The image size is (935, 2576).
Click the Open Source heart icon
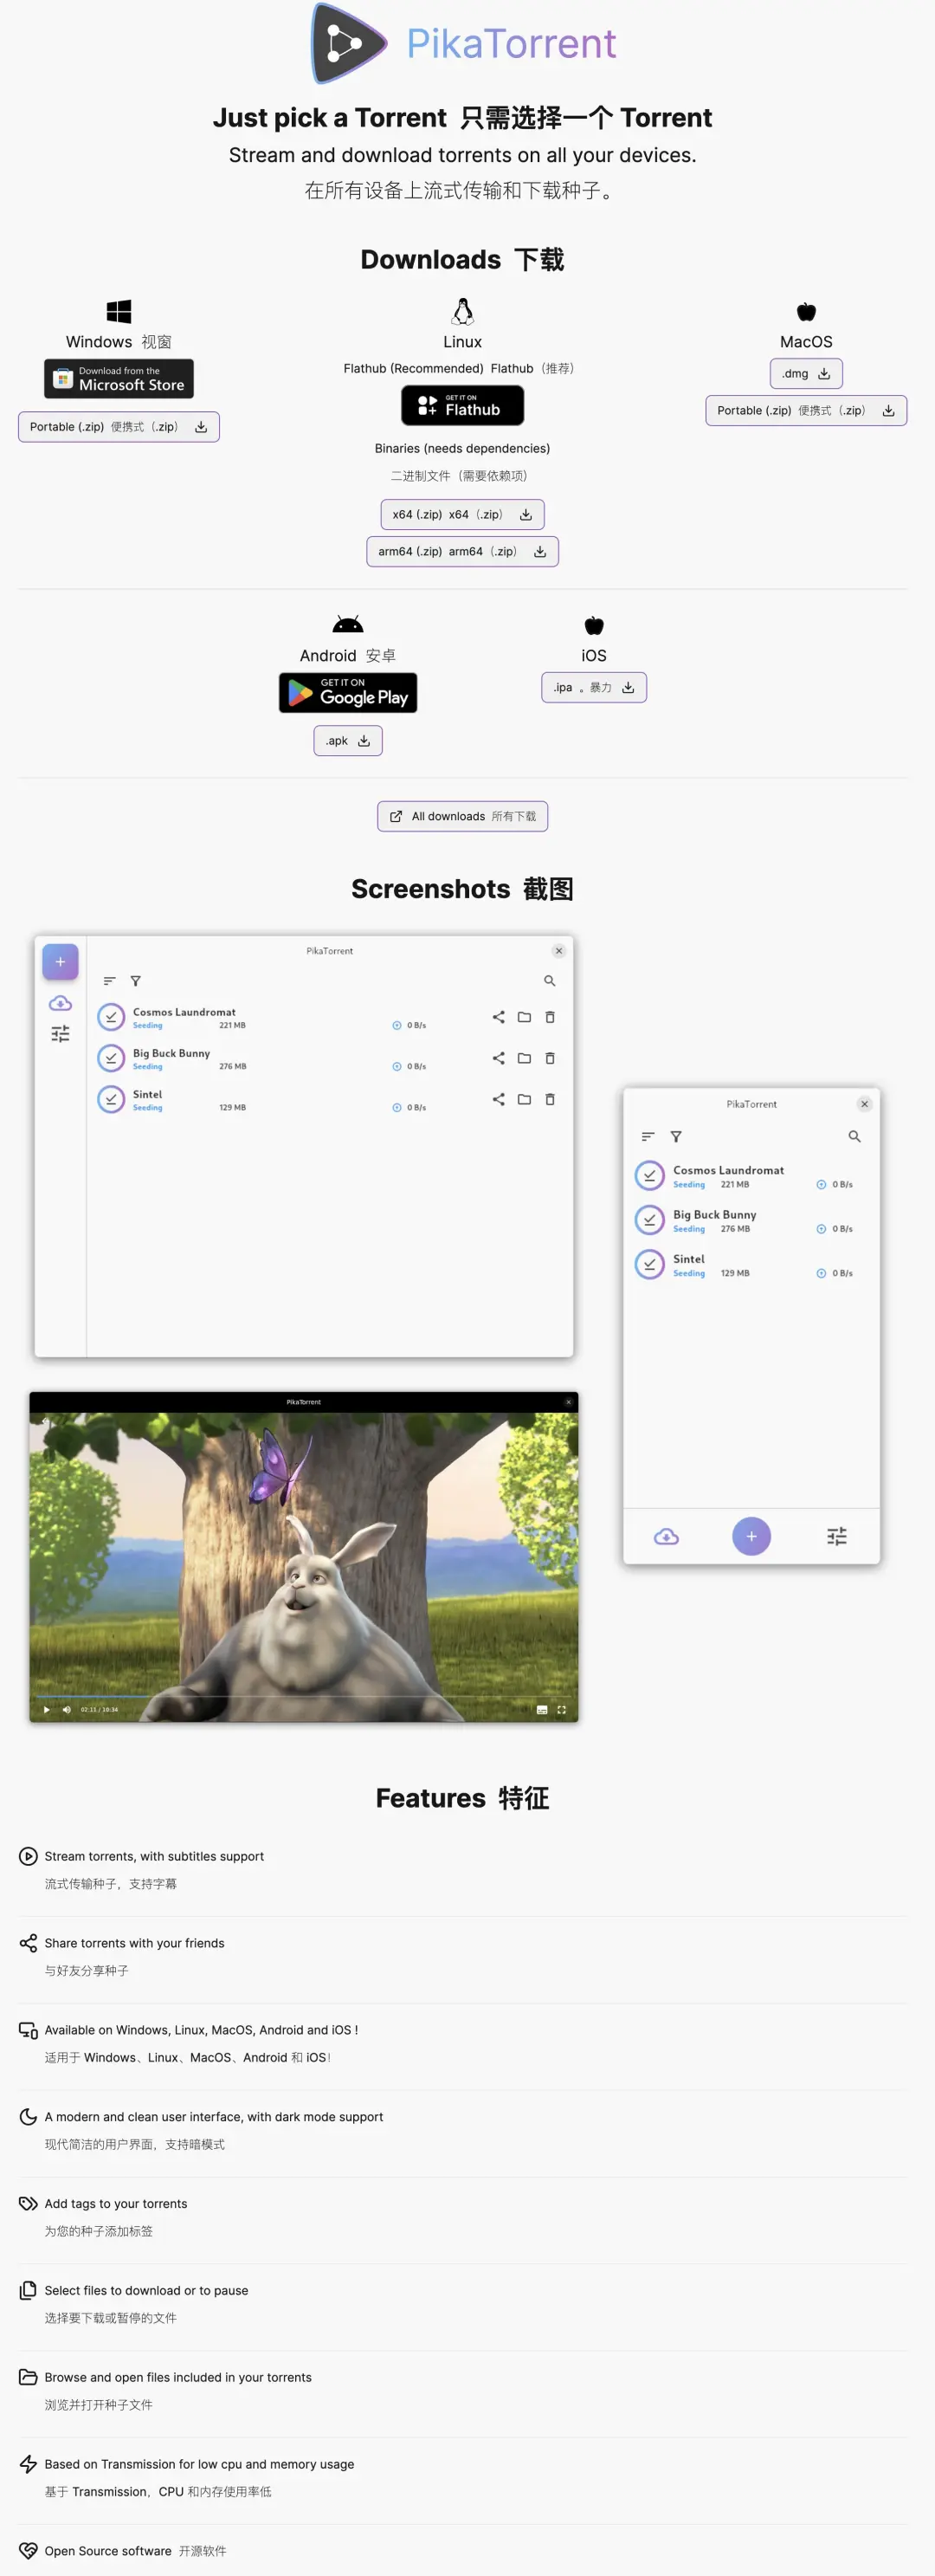(x=28, y=2551)
